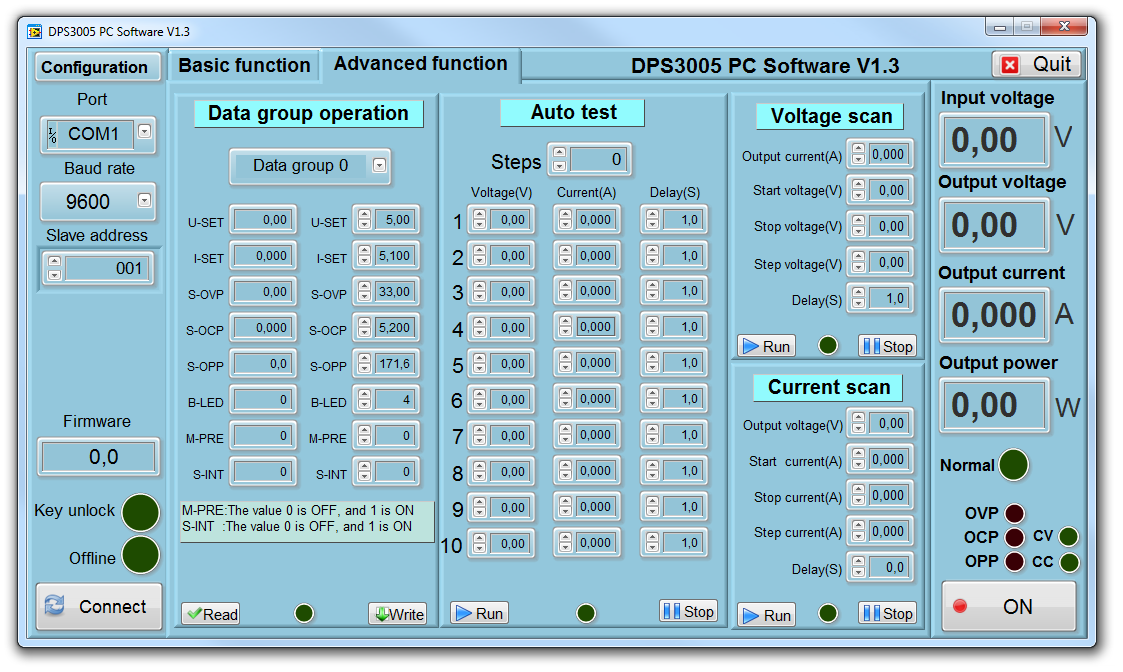Open the COM1 port dropdown
This screenshot has width=1123, height=672.
pyautogui.click(x=145, y=131)
